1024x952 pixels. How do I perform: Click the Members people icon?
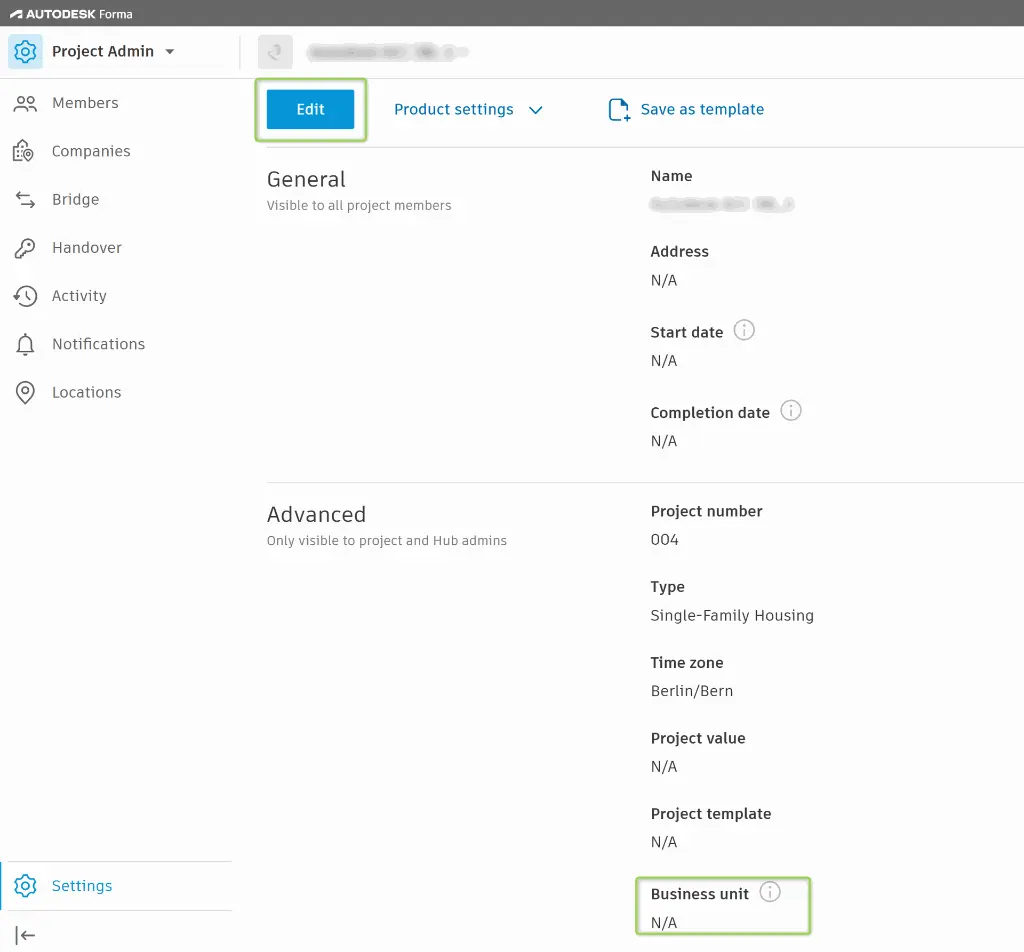click(25, 103)
